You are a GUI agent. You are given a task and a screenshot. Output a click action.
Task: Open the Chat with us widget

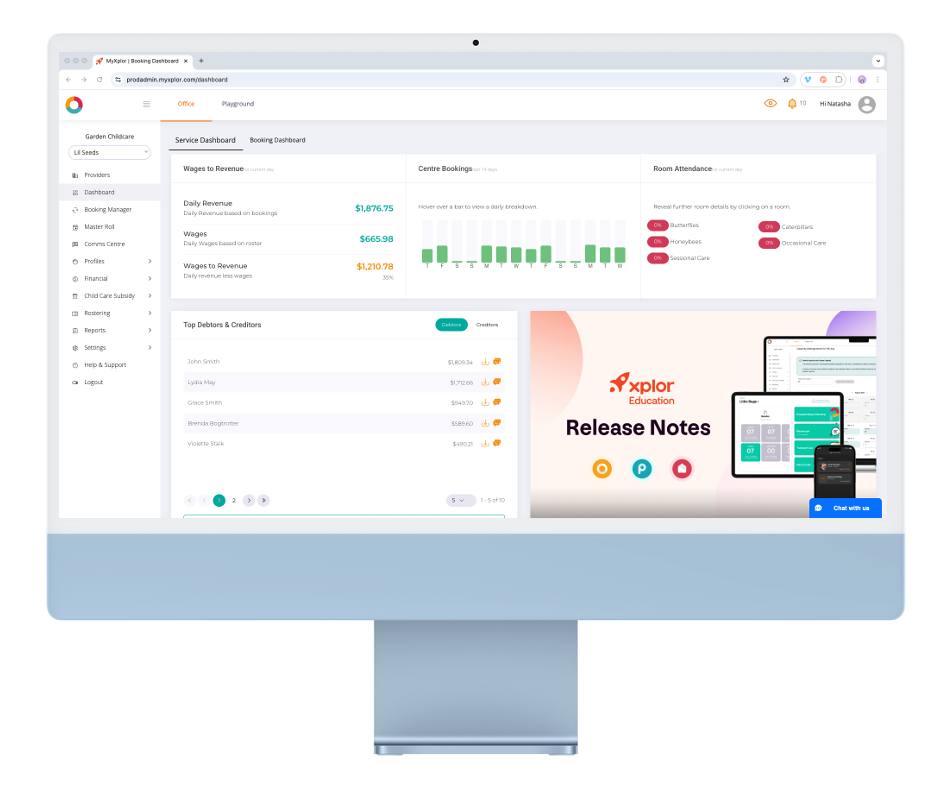[x=845, y=508]
